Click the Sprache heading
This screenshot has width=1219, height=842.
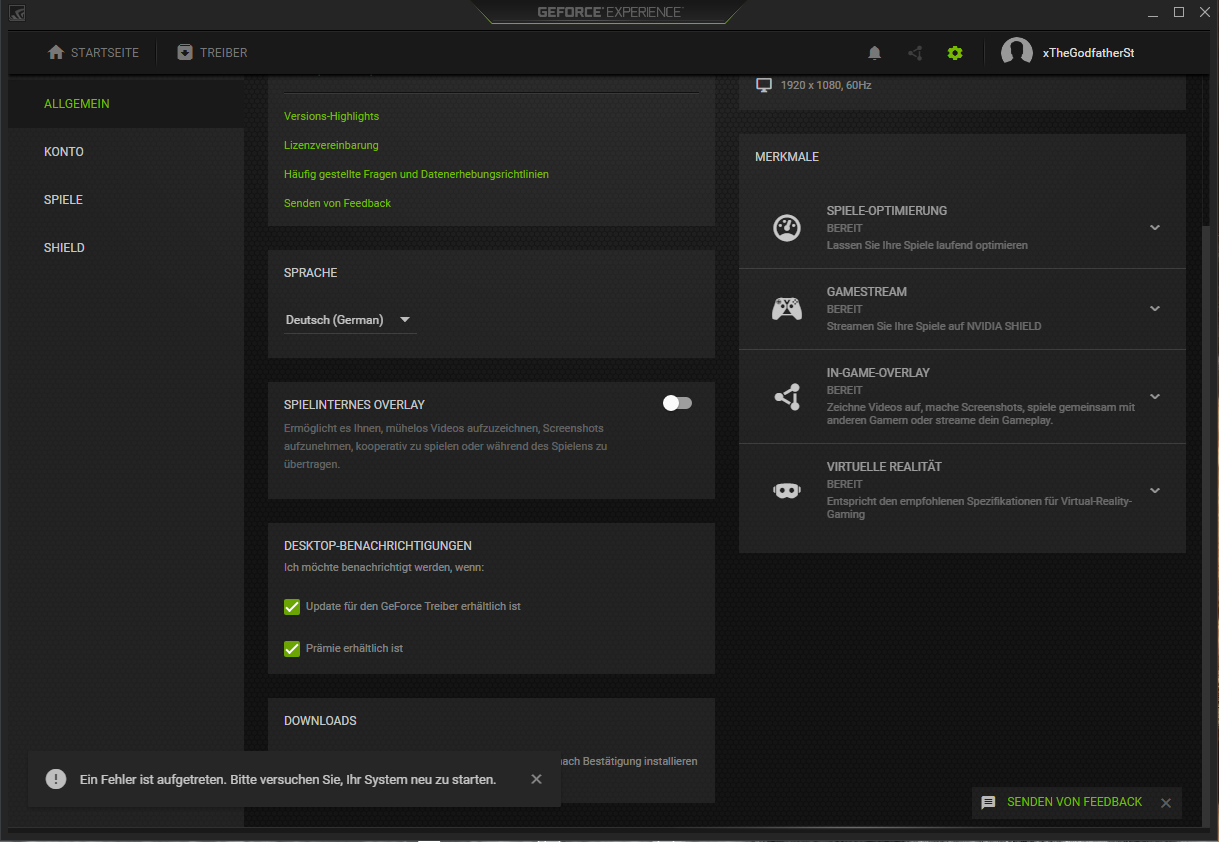[x=311, y=273]
